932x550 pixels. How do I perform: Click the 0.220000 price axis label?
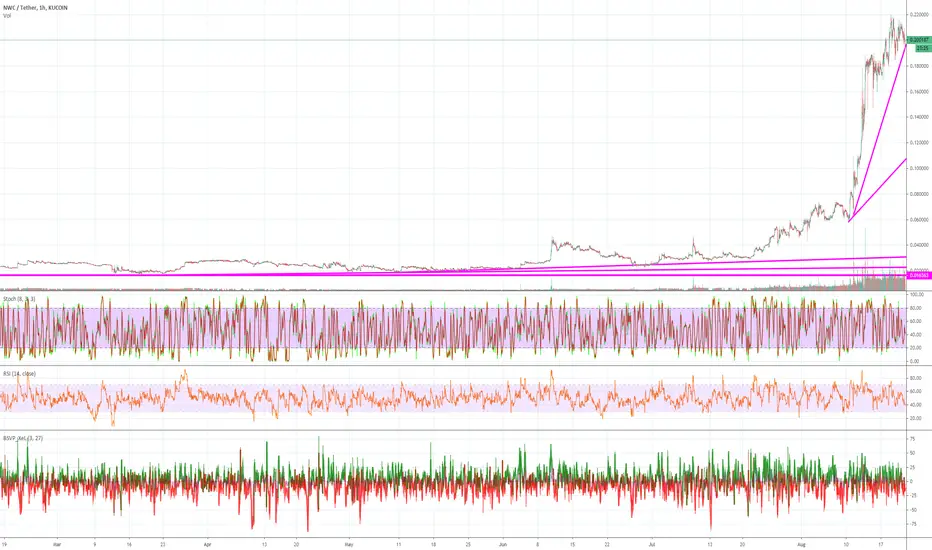pos(919,14)
